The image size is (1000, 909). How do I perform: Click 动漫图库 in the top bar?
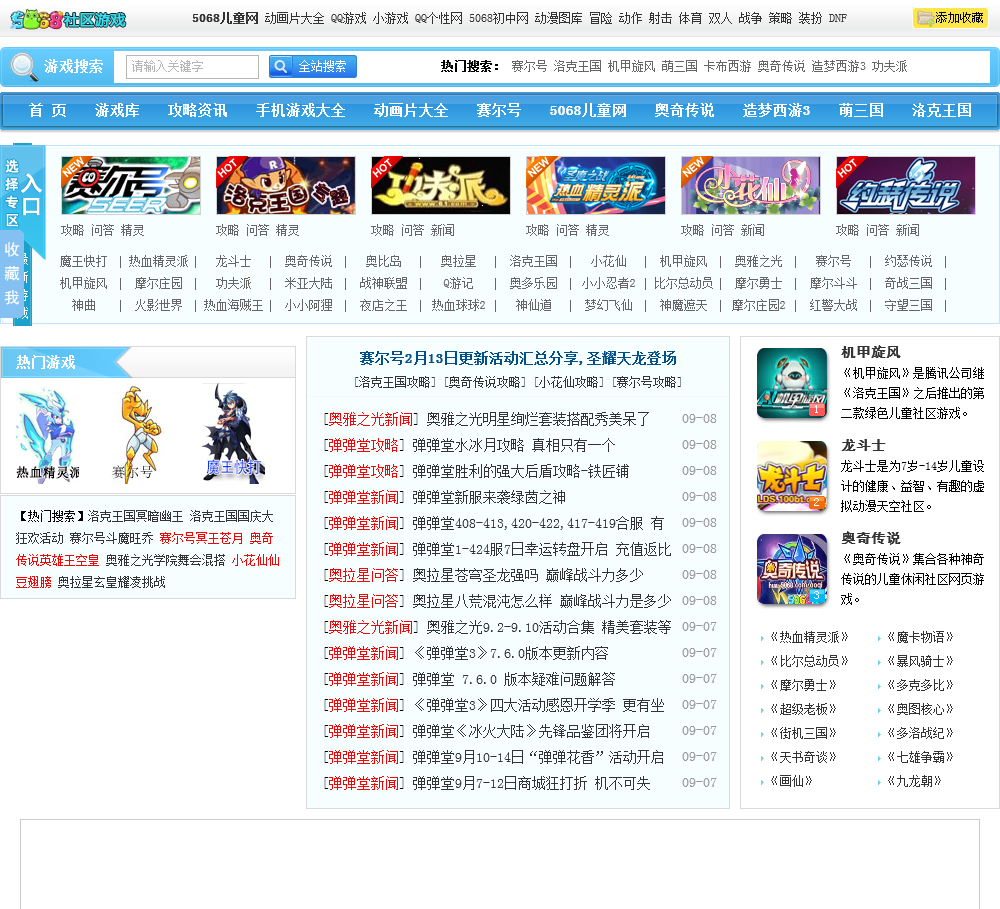[559, 18]
